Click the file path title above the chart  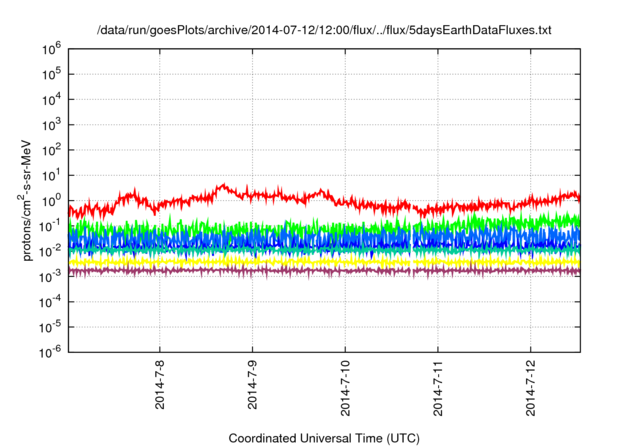click(x=324, y=30)
